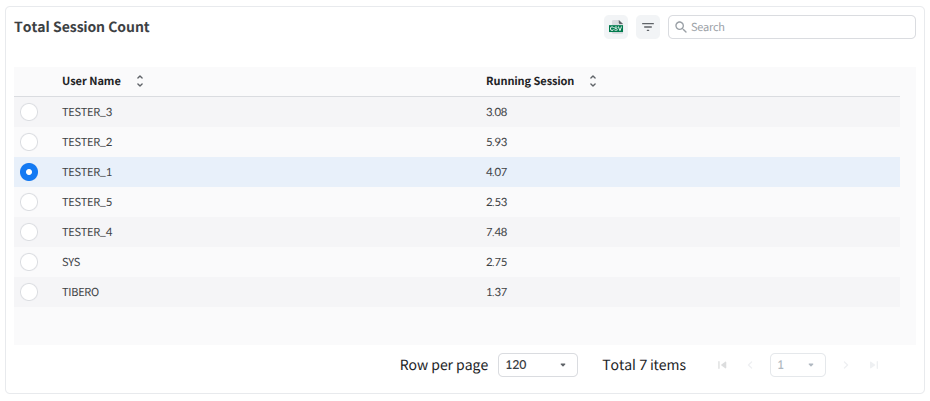Image resolution: width=930 pixels, height=401 pixels.
Task: Sort by Running Session column arrows
Action: [593, 81]
